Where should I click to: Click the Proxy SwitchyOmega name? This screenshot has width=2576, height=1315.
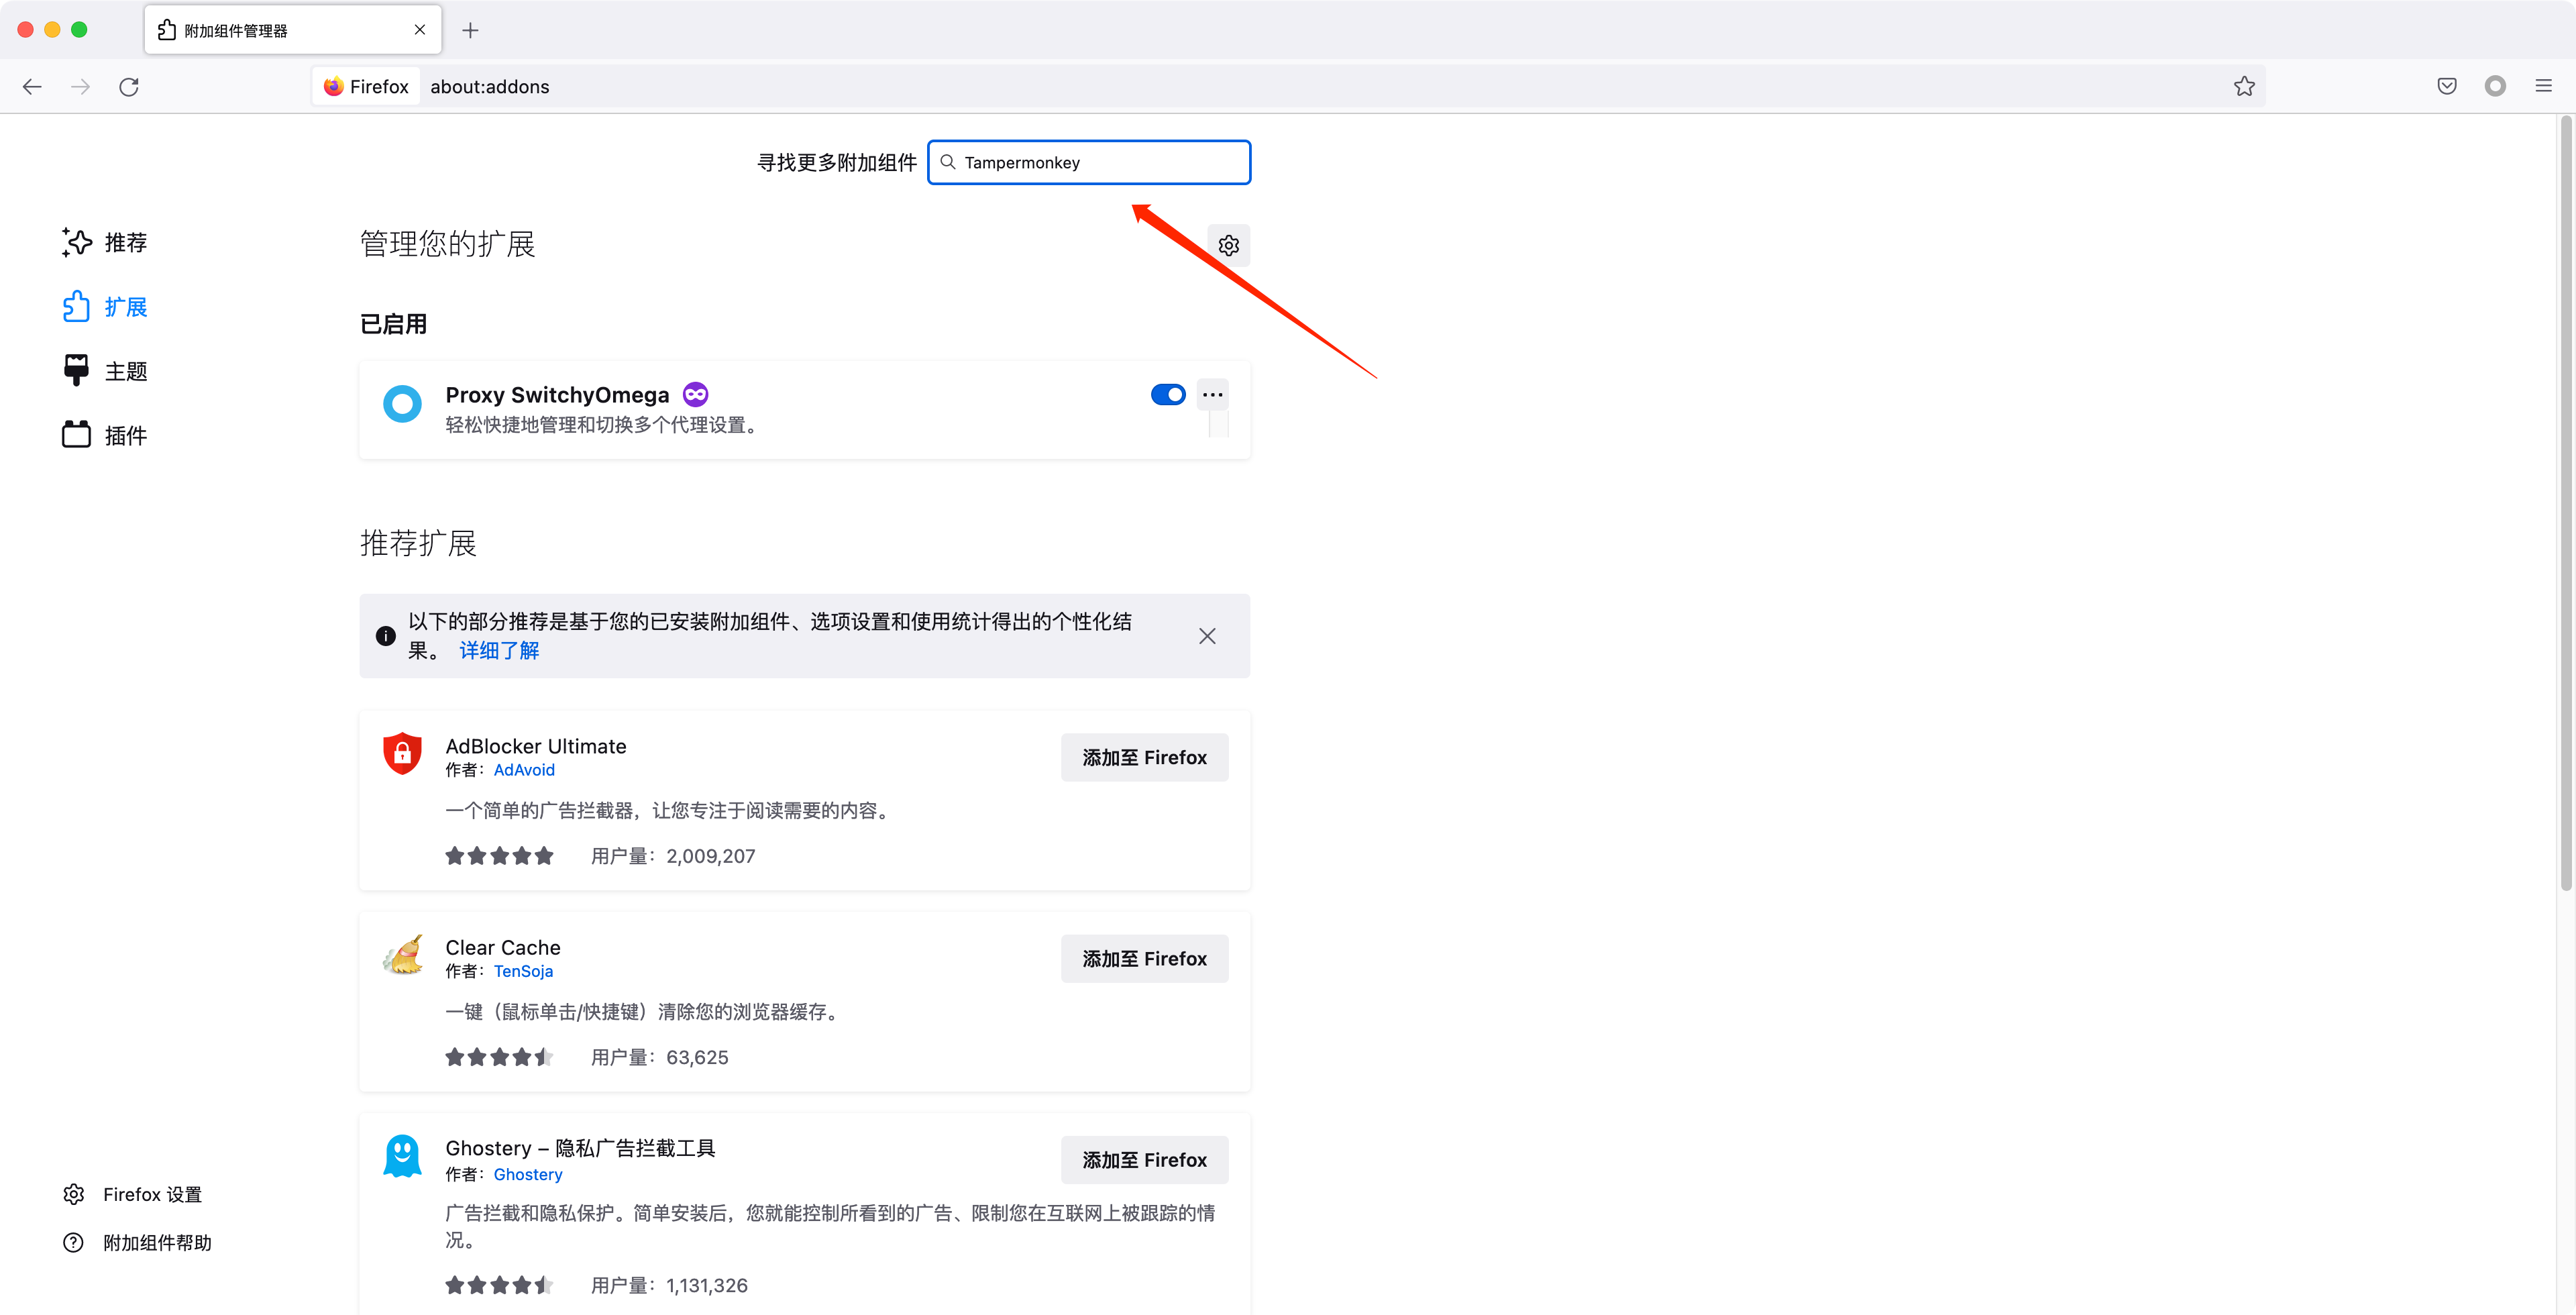coord(557,395)
